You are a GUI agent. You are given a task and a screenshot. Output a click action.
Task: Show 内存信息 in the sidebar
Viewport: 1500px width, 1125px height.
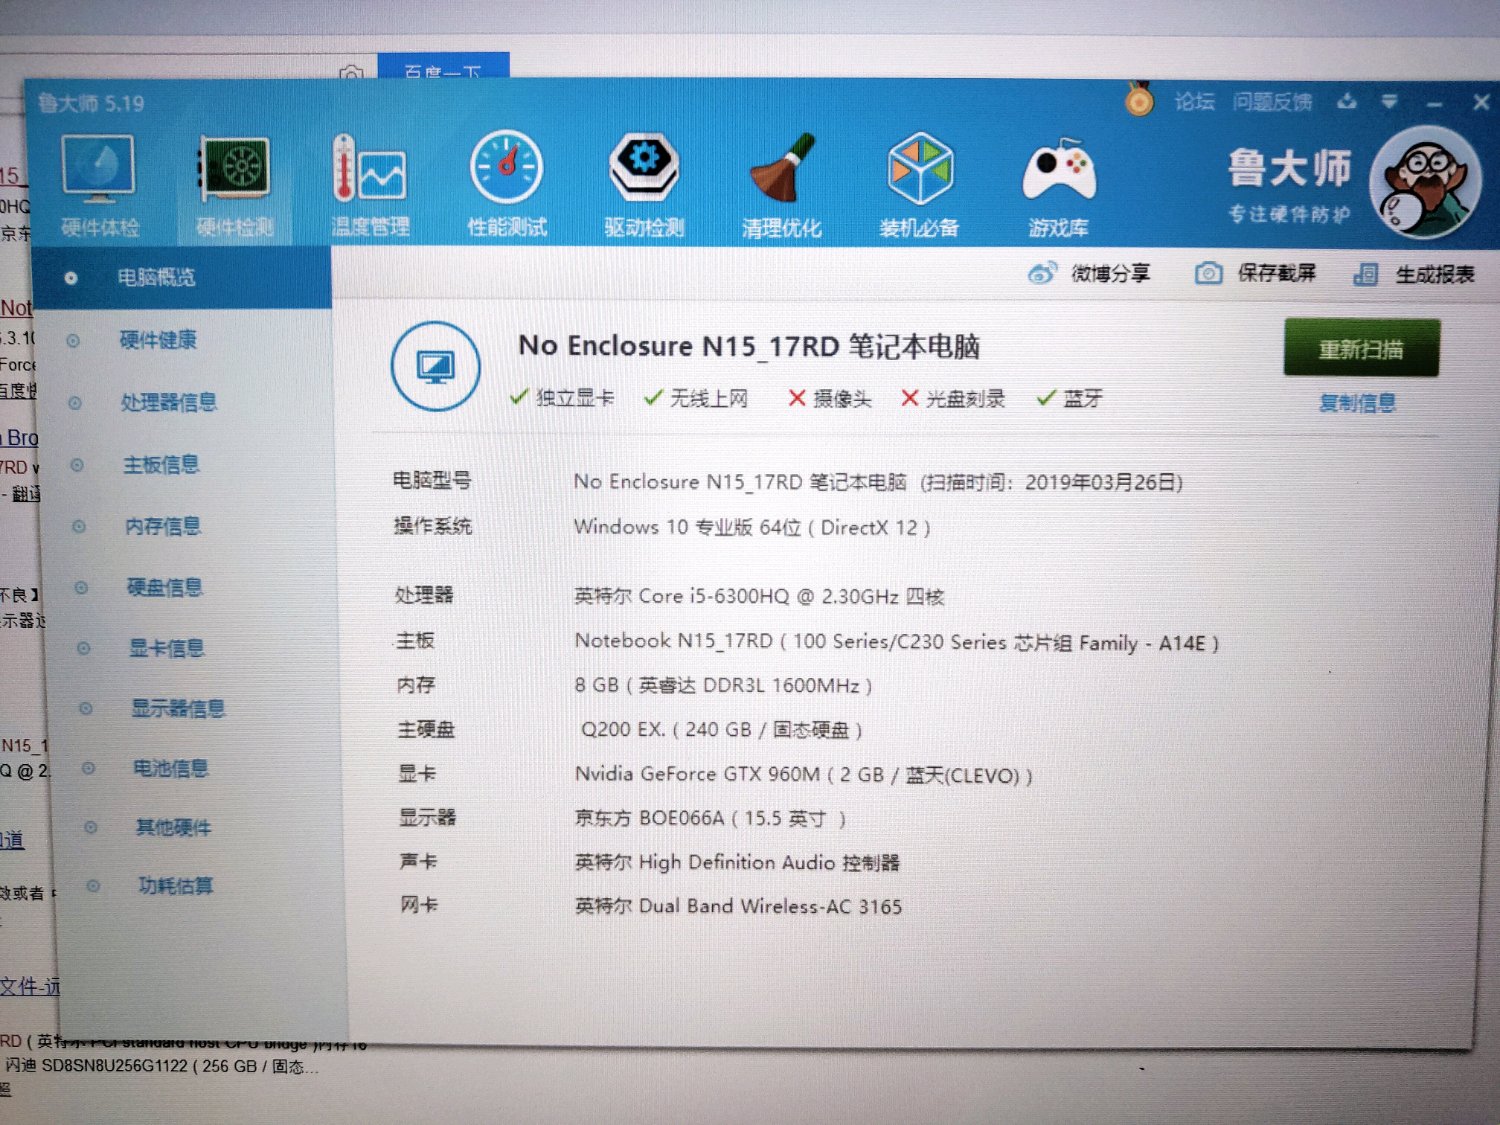point(163,525)
